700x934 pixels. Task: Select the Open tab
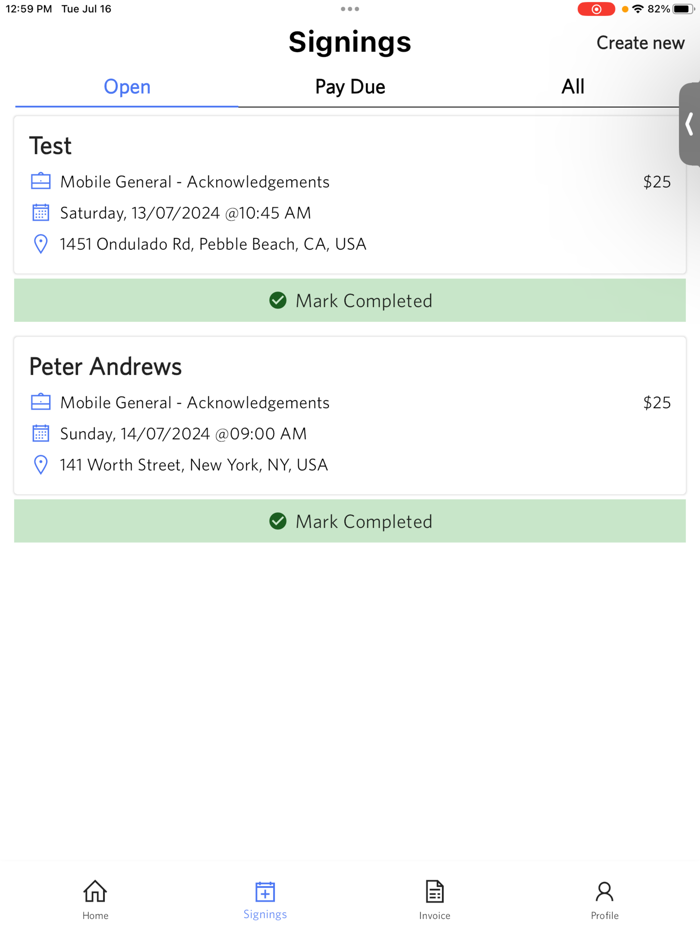tap(126, 87)
